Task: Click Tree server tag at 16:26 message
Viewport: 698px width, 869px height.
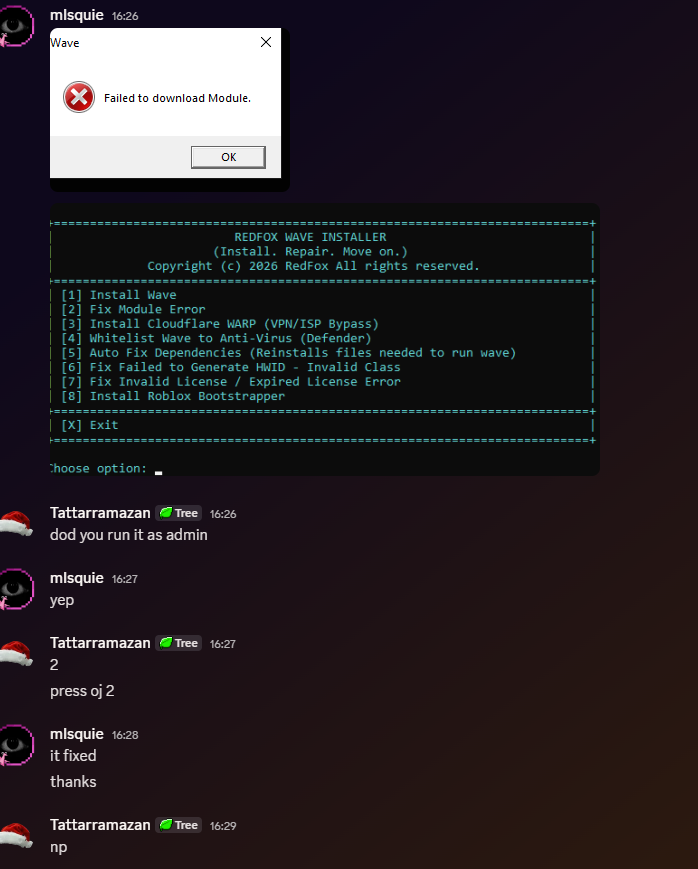Action: [x=179, y=513]
